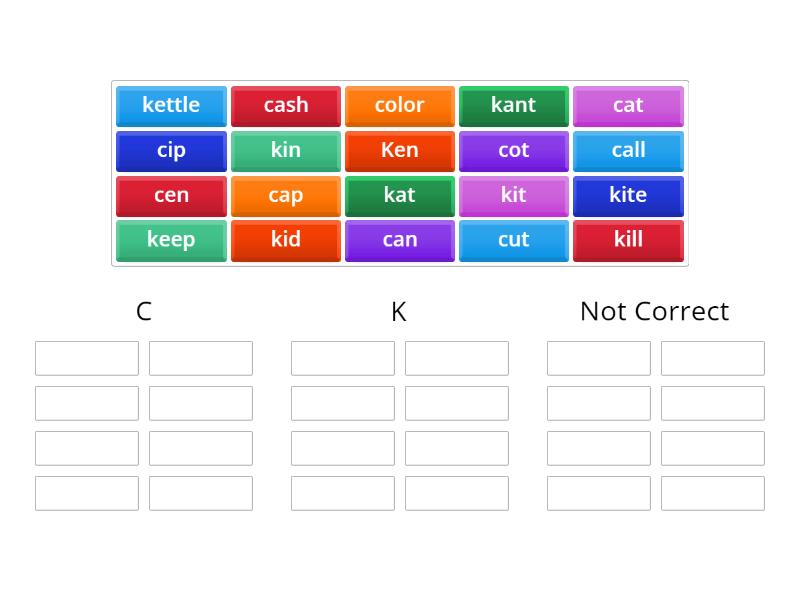Click the orange 'cap' word tile
Screen dimensions: 800x600
[x=286, y=195]
